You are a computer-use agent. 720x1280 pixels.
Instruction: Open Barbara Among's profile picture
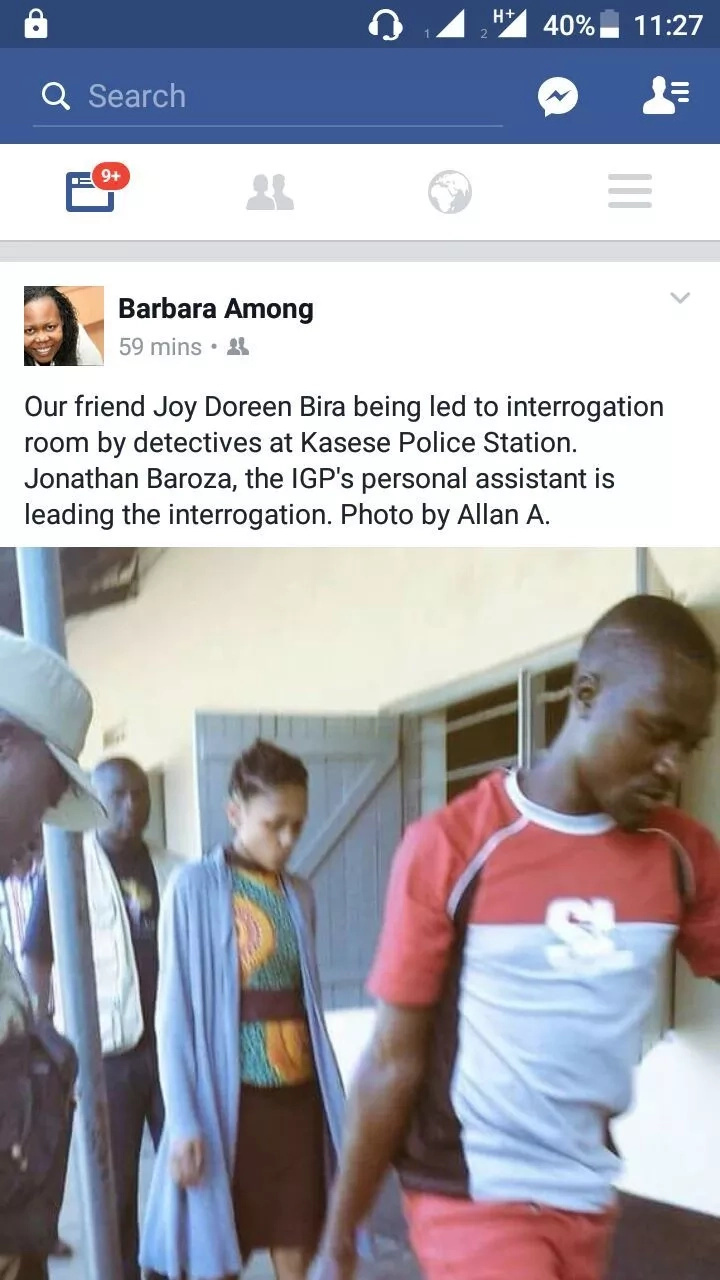64,326
